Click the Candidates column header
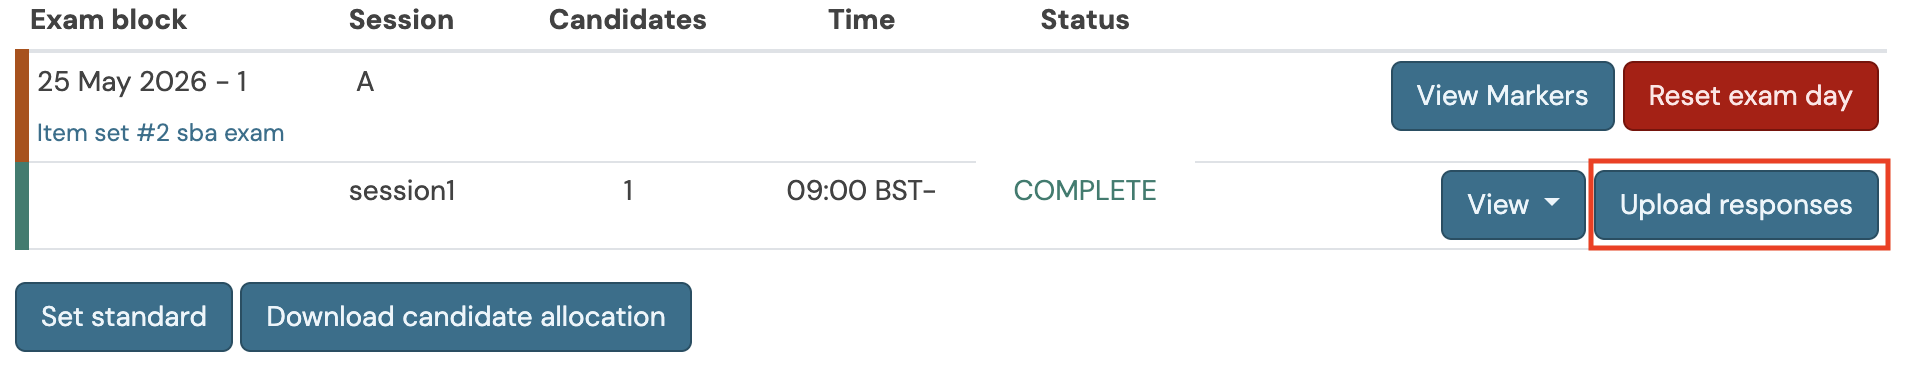The width and height of the screenshot is (1910, 376). [x=628, y=20]
